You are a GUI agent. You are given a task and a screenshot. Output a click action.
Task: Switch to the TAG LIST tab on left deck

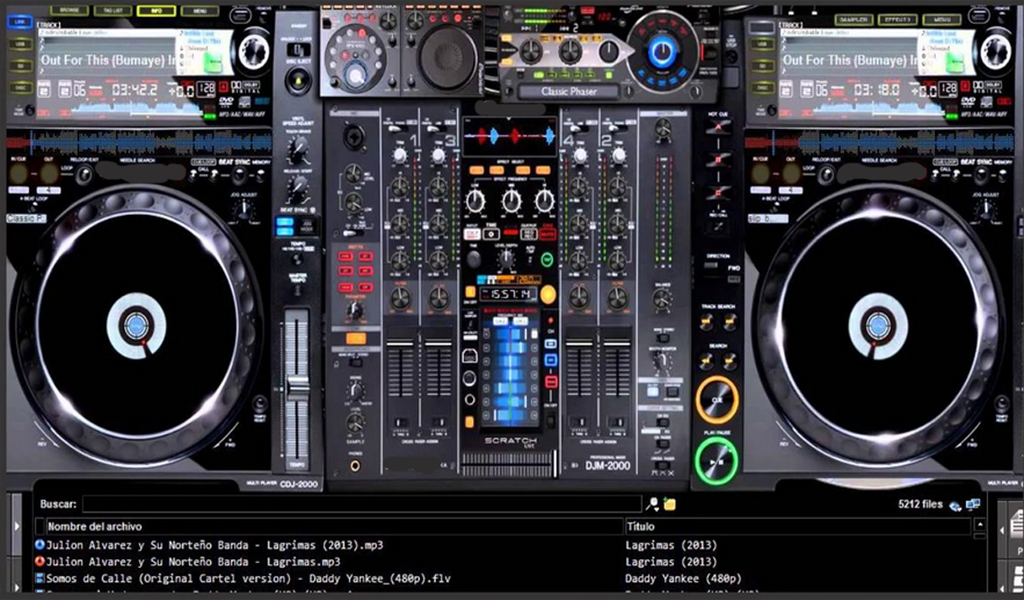point(113,9)
